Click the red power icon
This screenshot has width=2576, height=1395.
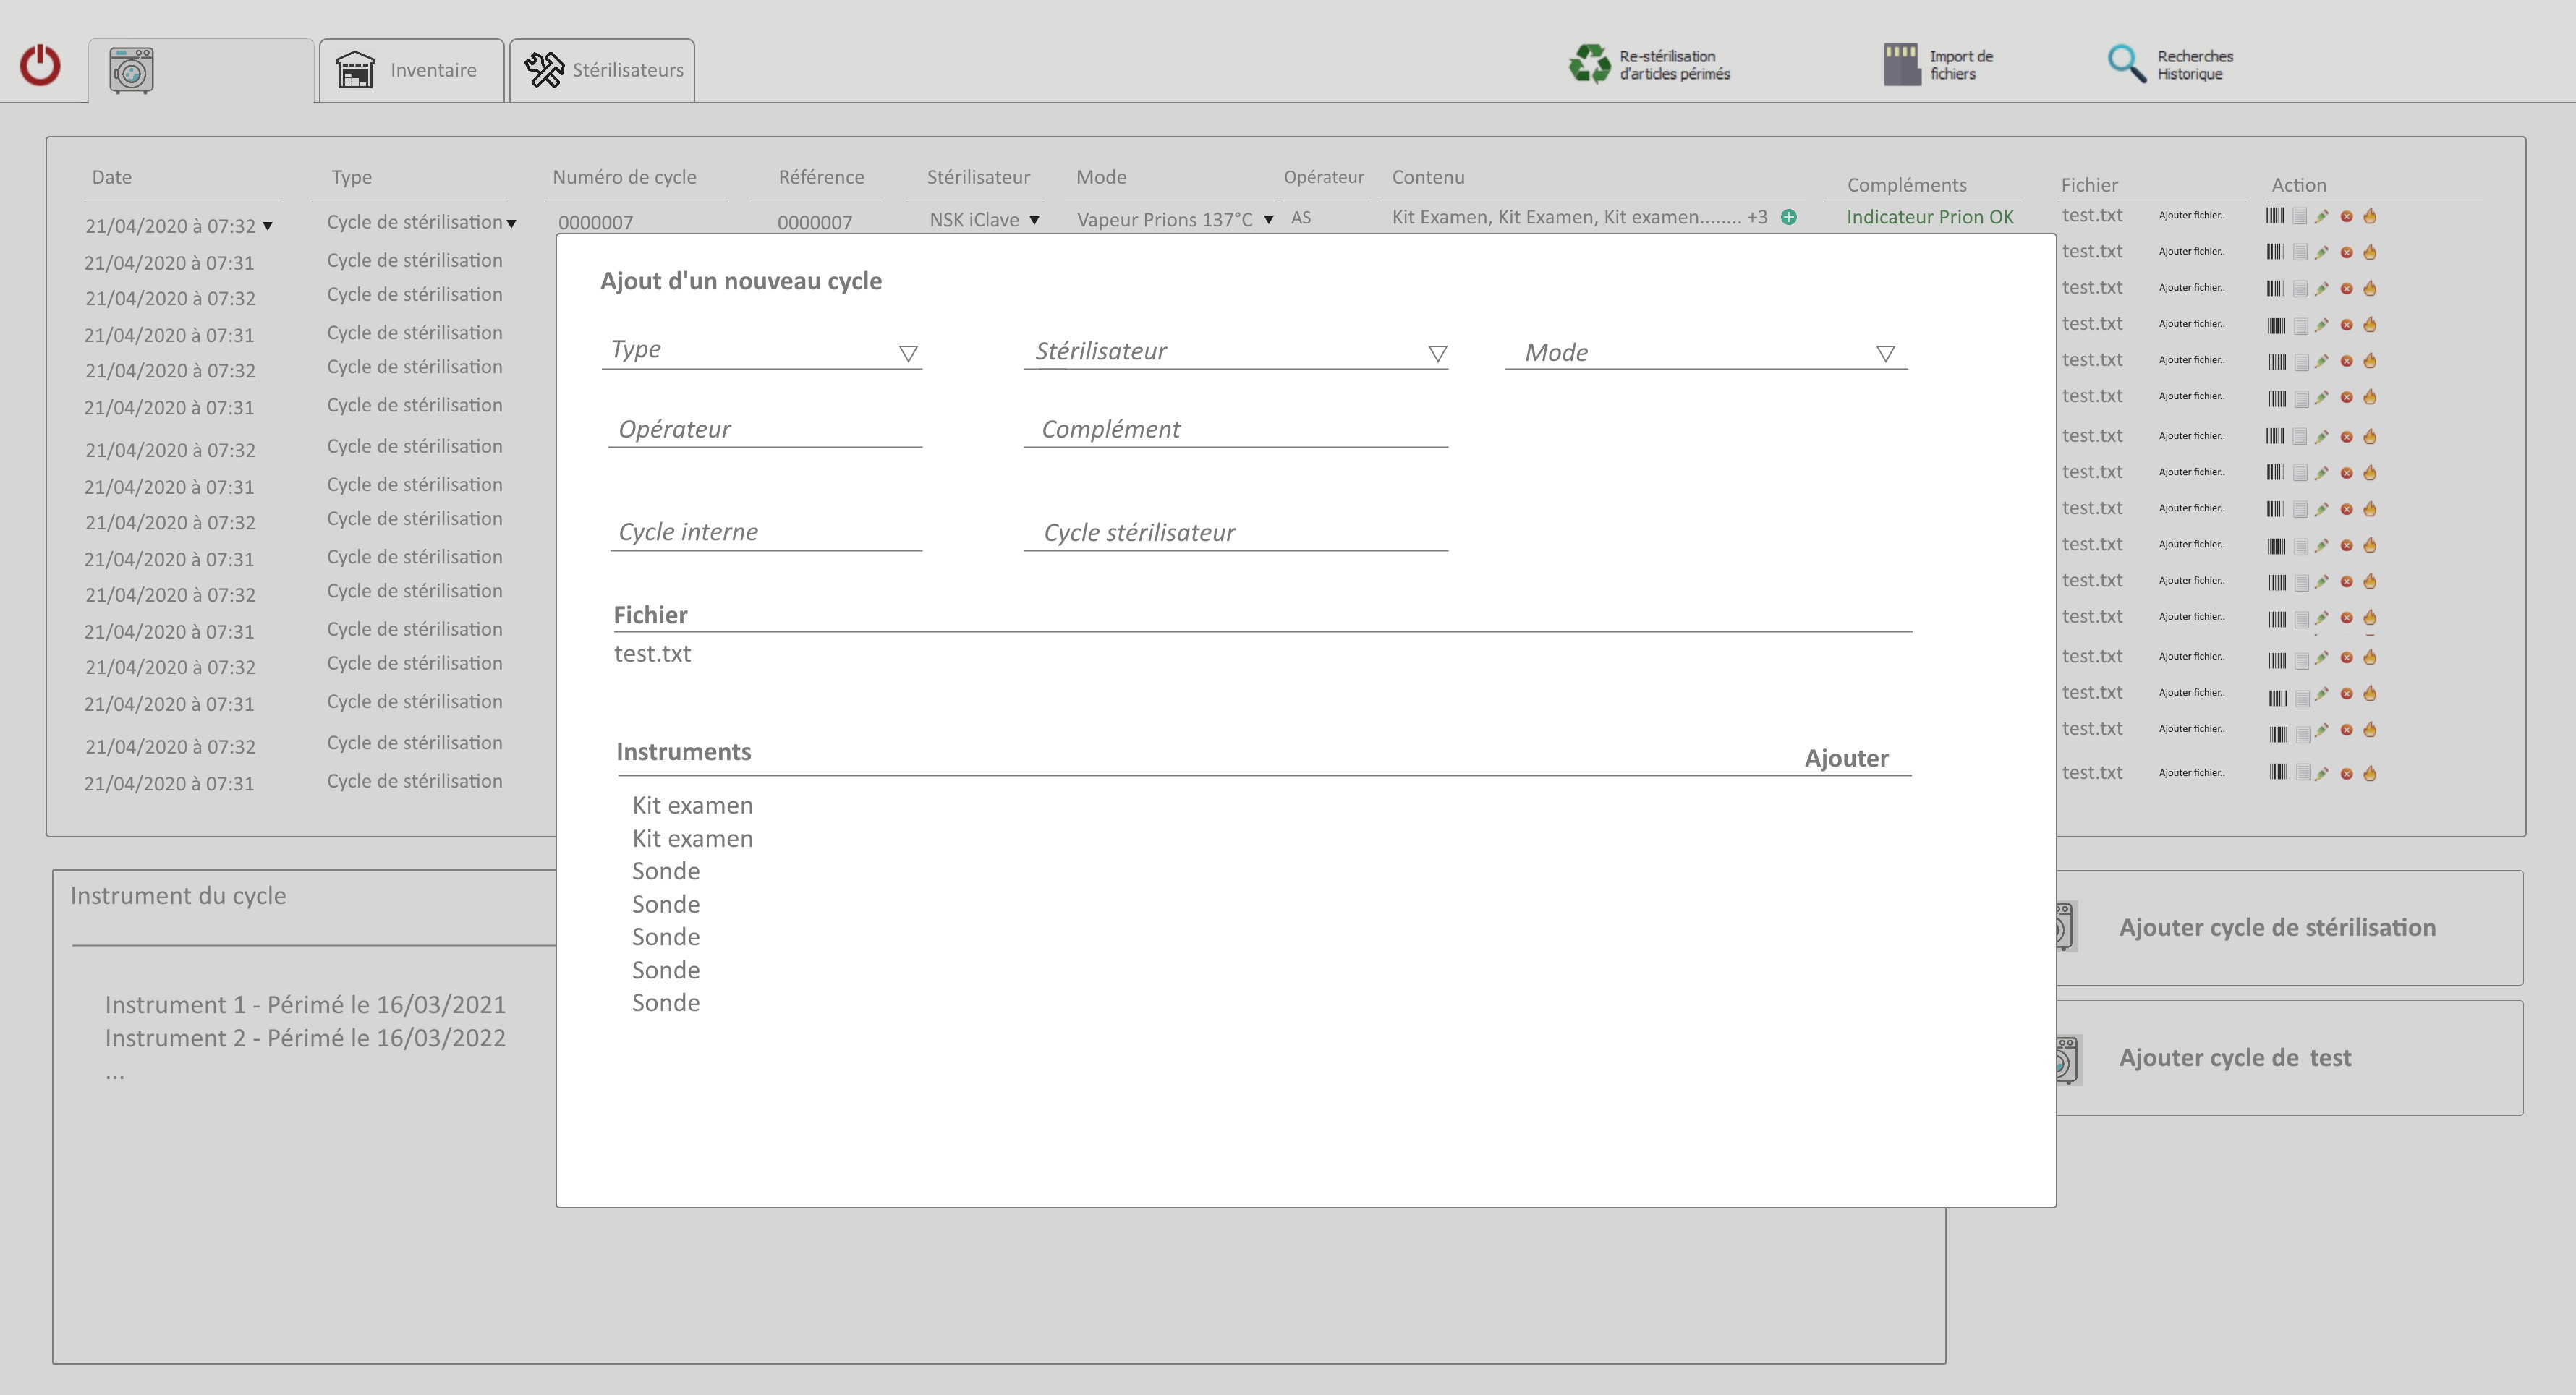pos(40,65)
